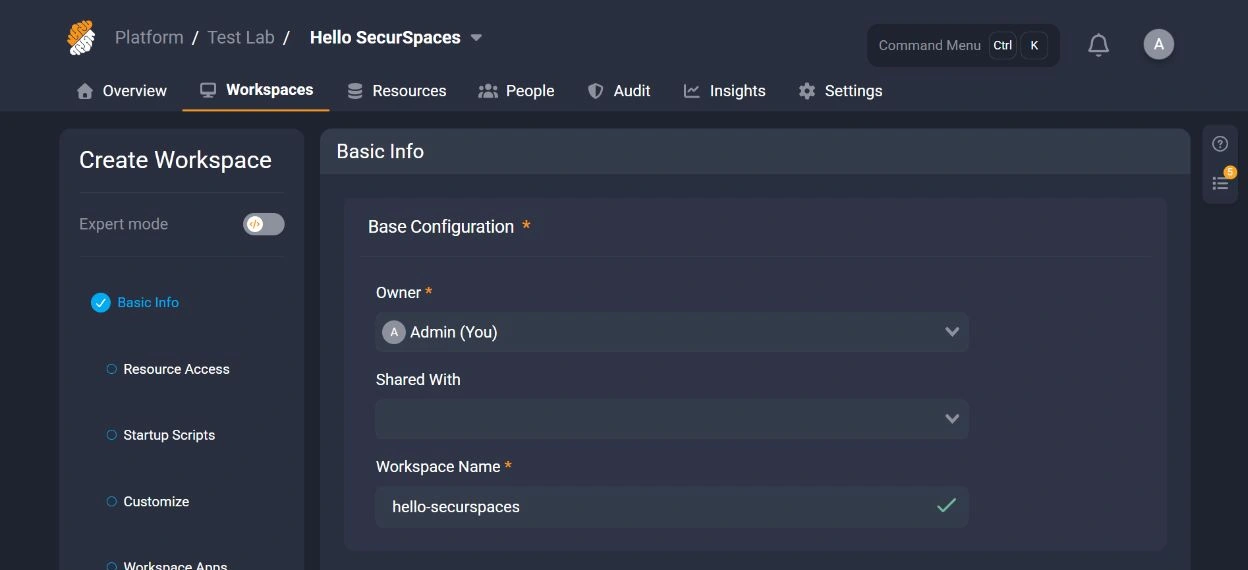
Task: Click the Resource Access step circle
Action: pos(112,369)
